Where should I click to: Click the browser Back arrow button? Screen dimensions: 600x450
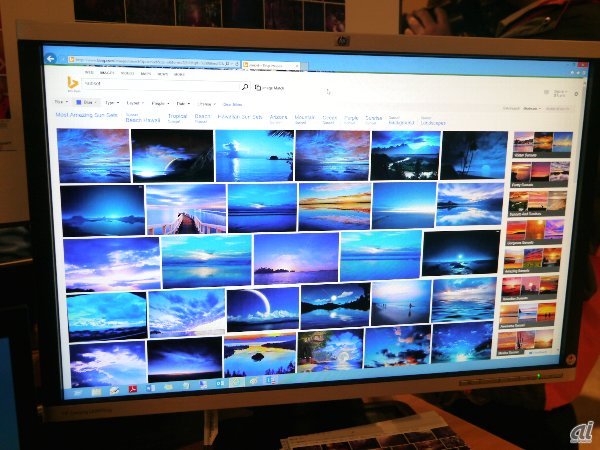click(x=50, y=59)
